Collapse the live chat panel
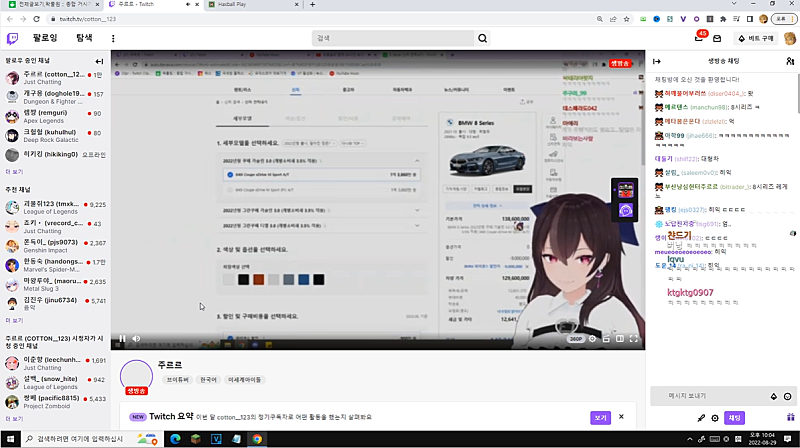The image size is (800, 448). 657,61
